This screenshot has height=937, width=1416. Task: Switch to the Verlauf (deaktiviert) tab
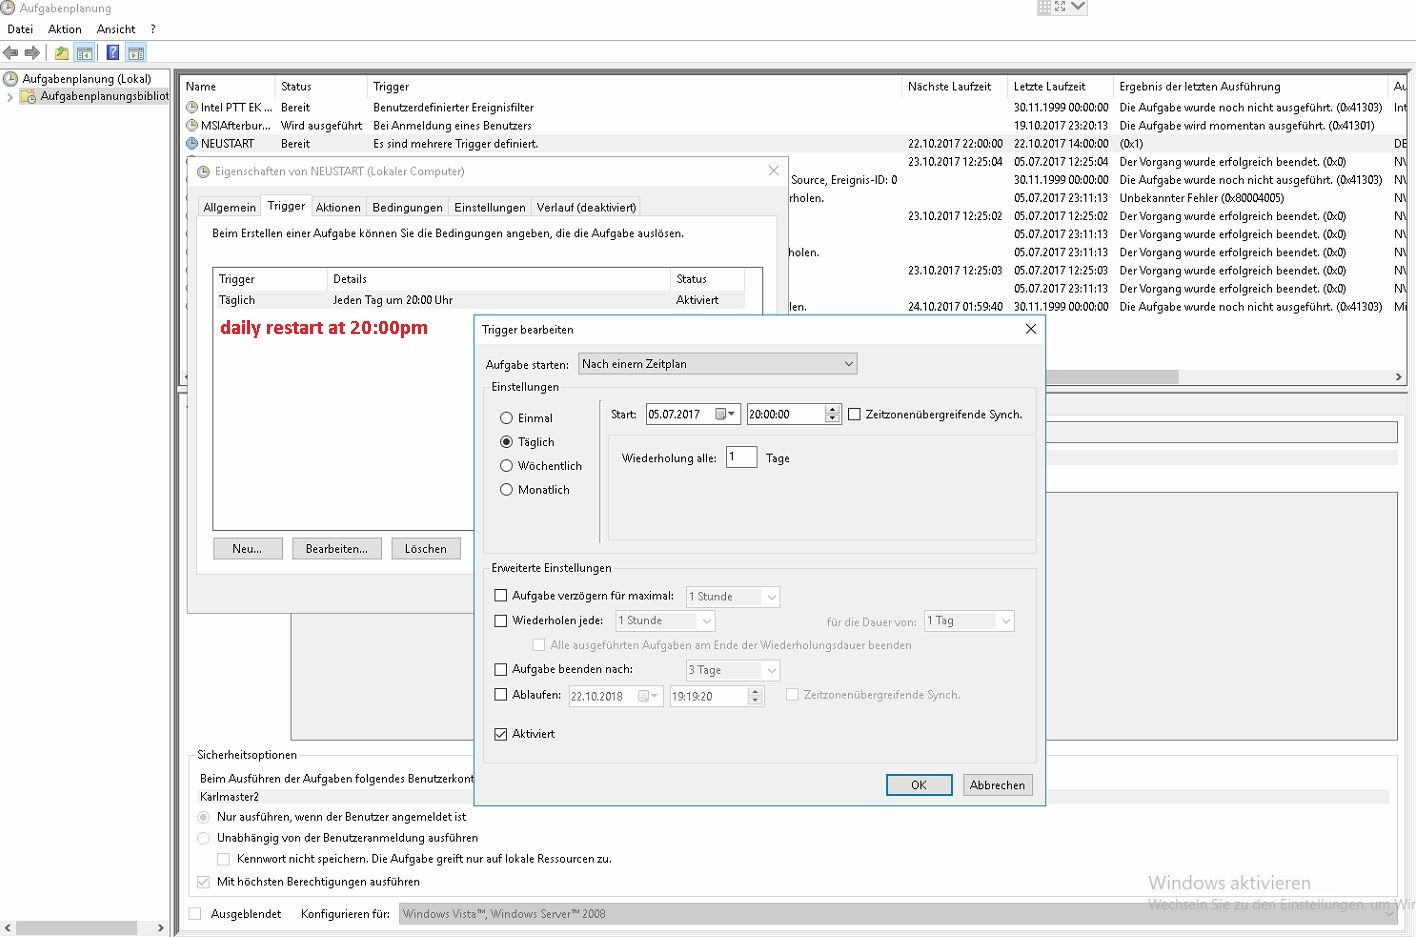[586, 207]
